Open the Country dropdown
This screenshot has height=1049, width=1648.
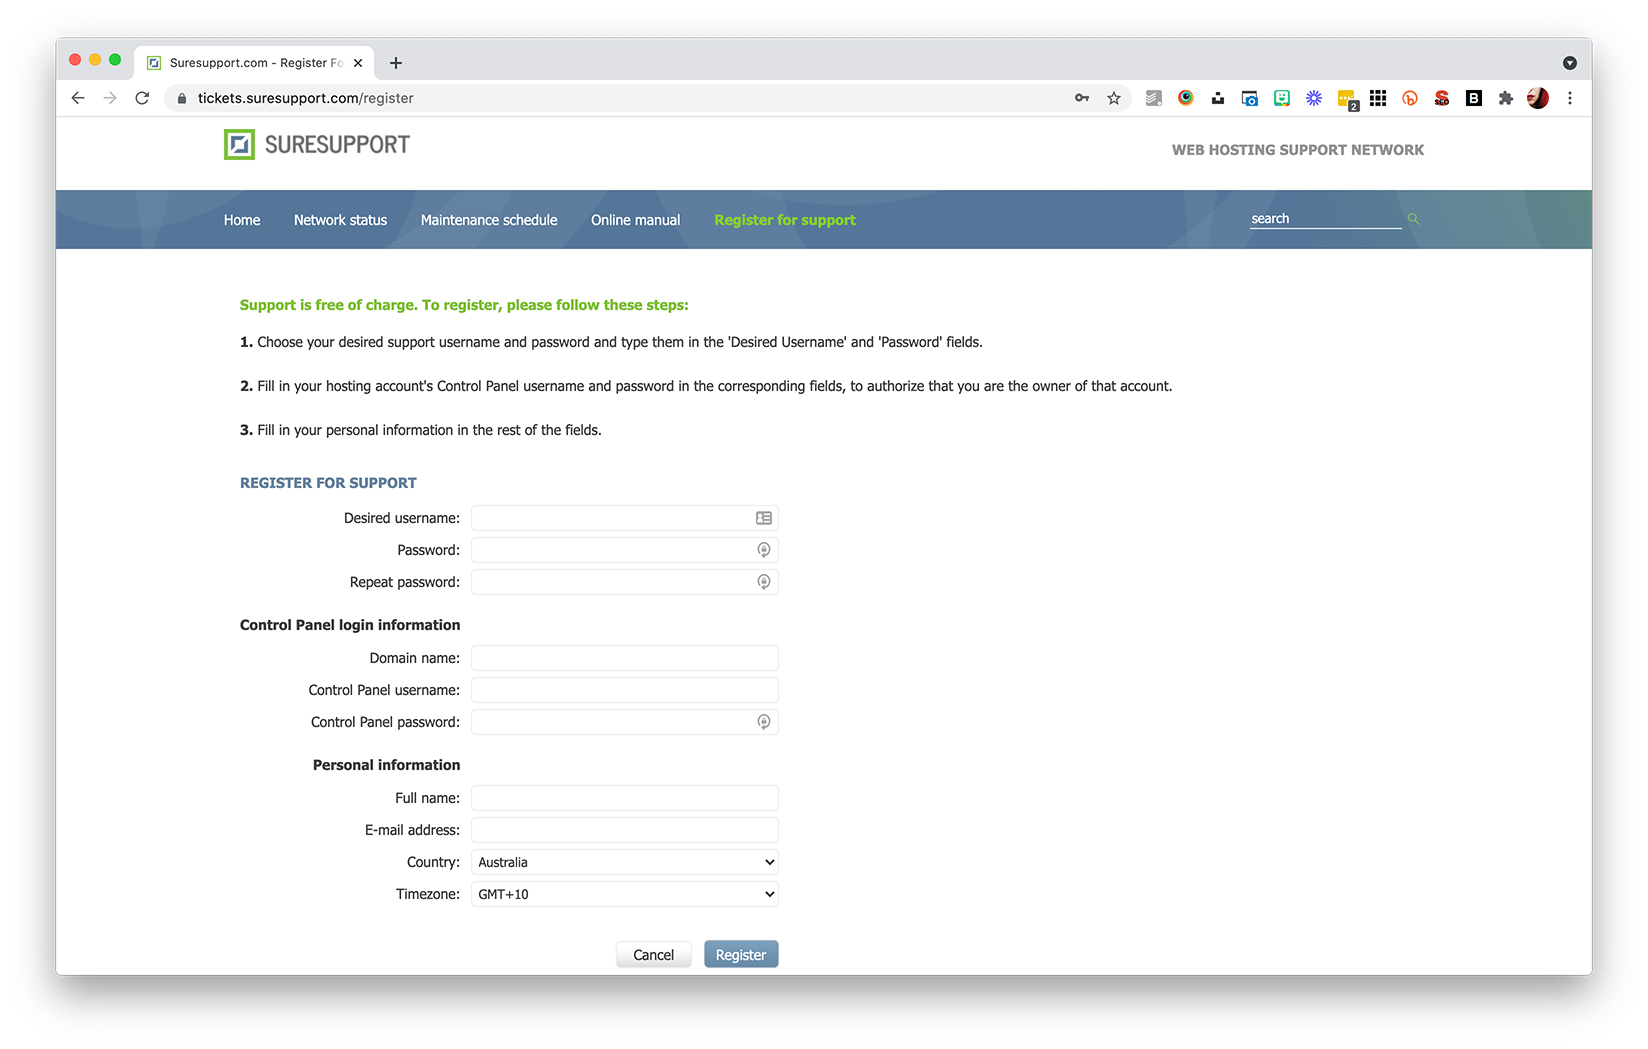pyautogui.click(x=625, y=862)
